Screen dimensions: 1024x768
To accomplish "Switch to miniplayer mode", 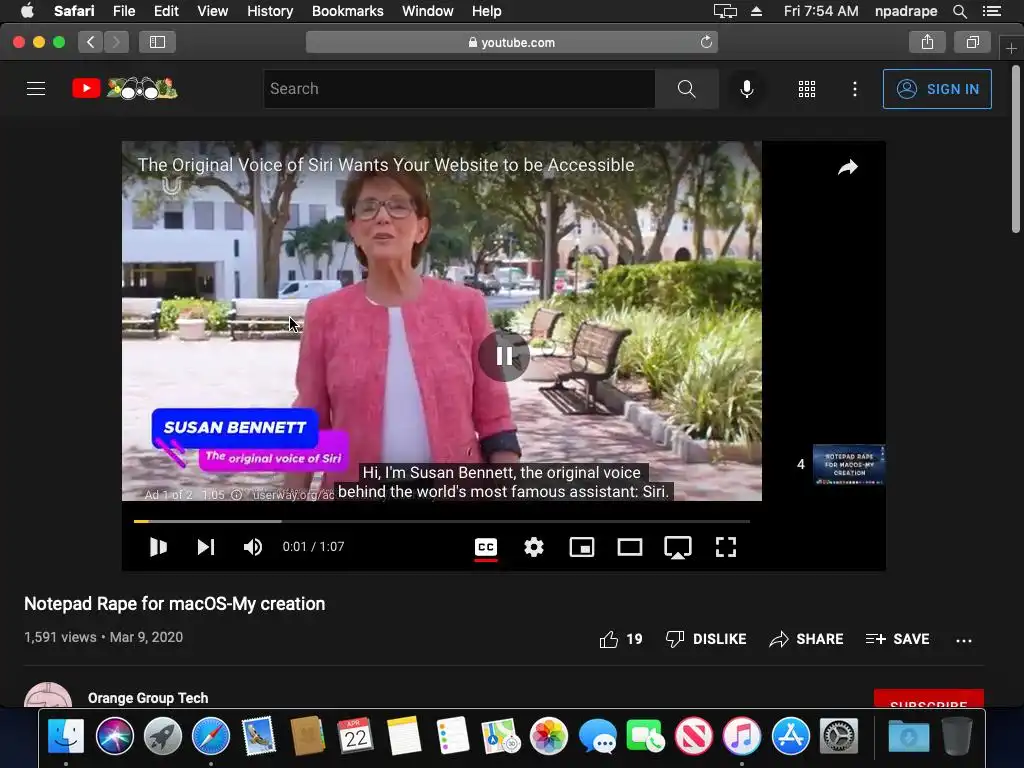I will (582, 547).
